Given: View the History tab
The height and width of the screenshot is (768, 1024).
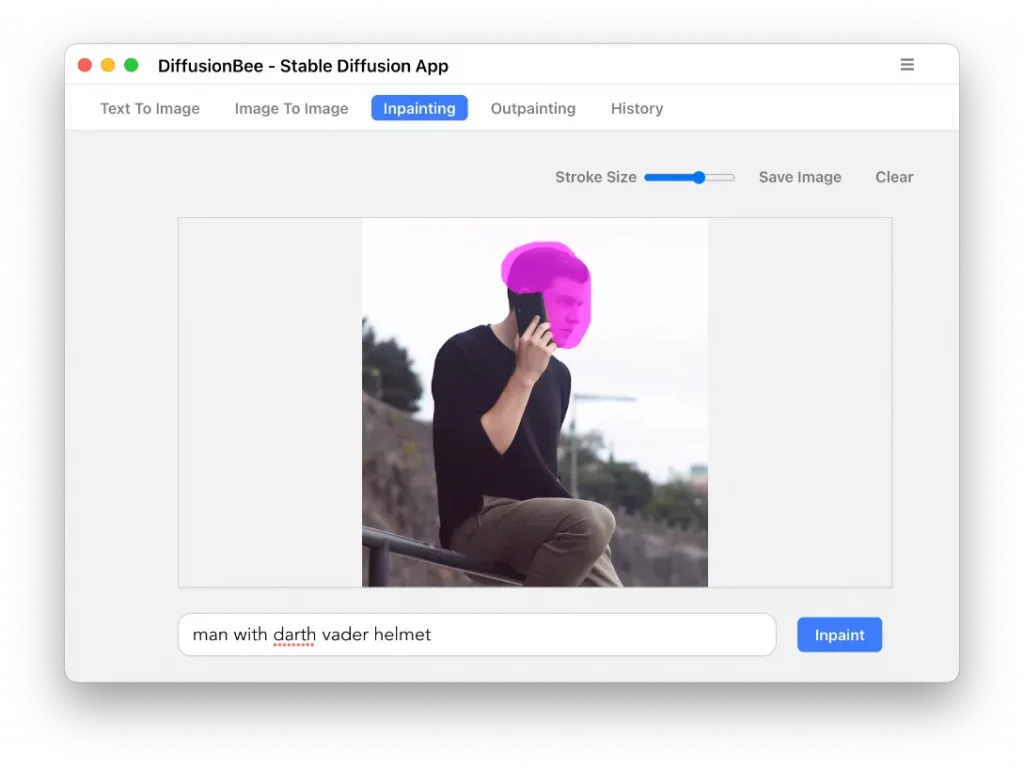Looking at the screenshot, I should (637, 108).
